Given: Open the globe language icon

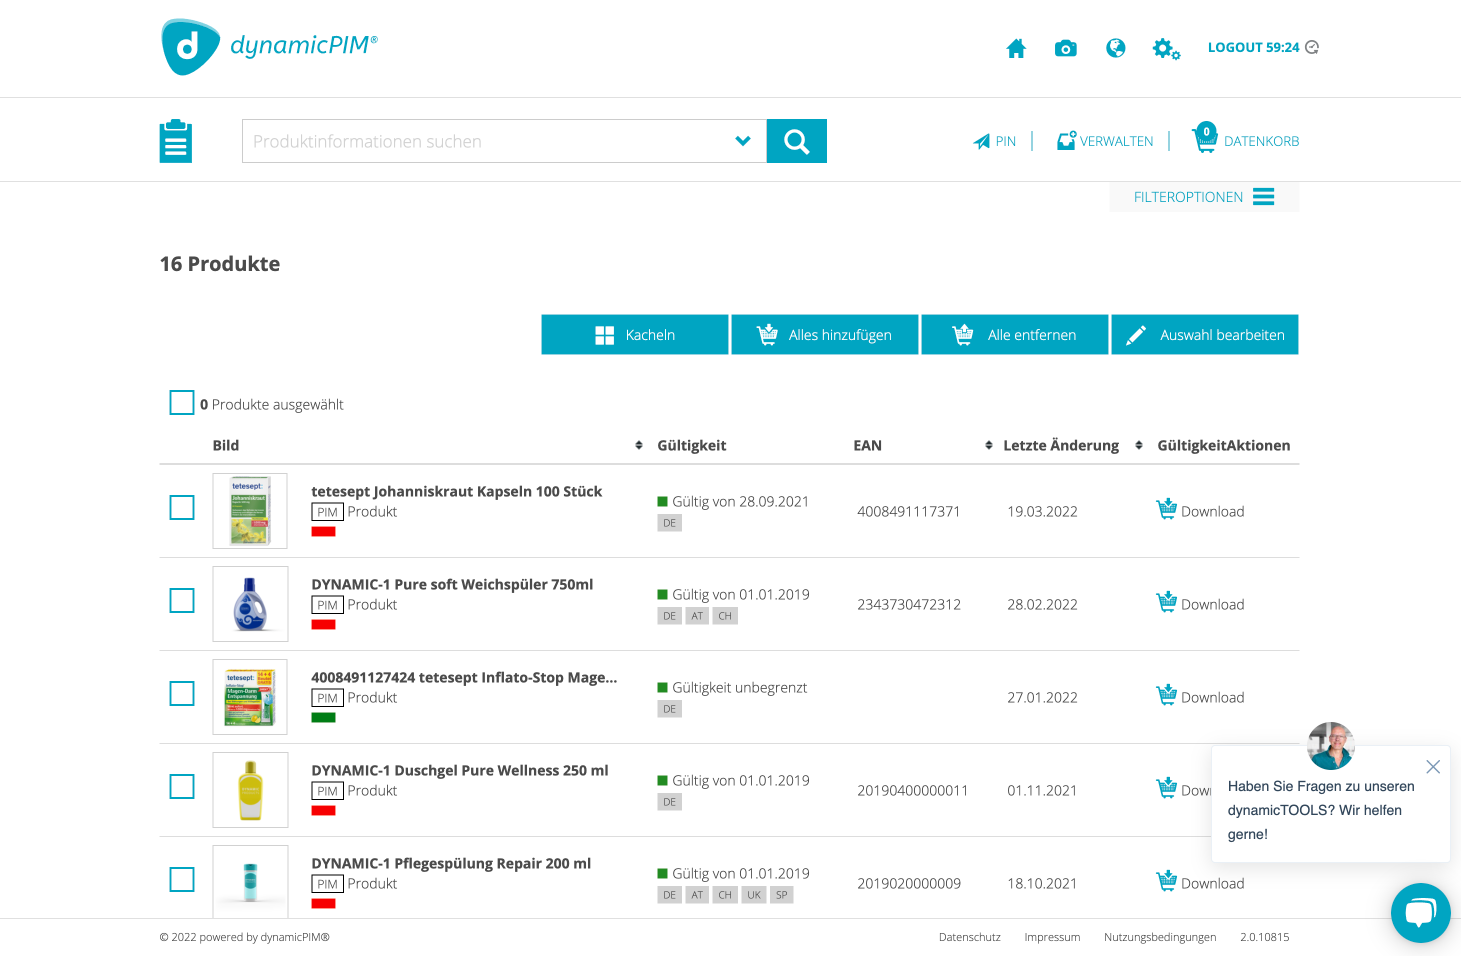Looking at the screenshot, I should click(1116, 48).
